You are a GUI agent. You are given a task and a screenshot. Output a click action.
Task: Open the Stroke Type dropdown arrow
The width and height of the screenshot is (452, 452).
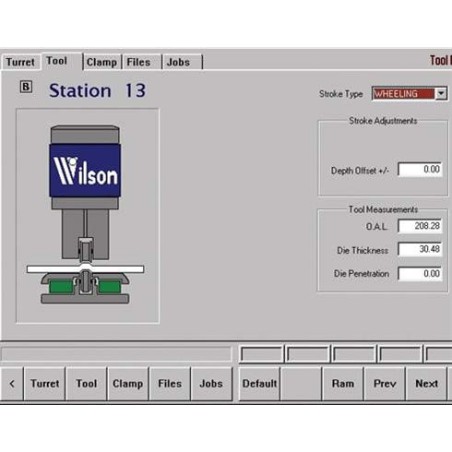441,94
